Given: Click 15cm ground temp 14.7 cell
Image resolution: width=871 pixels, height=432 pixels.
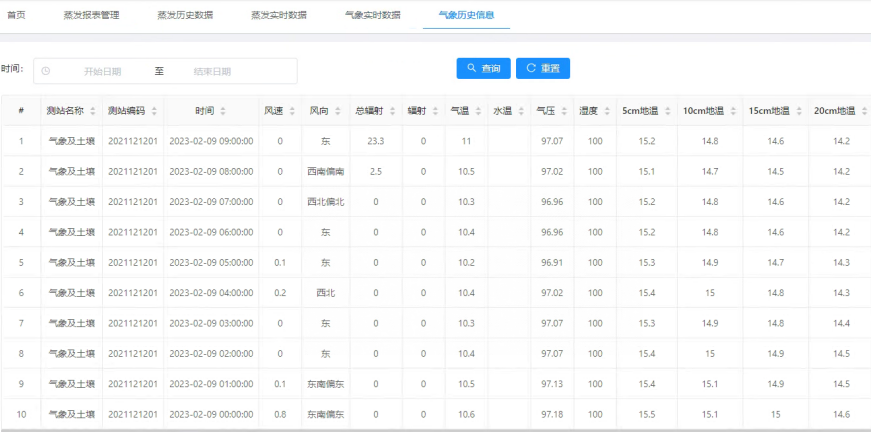Looking at the screenshot, I should coord(775,262).
